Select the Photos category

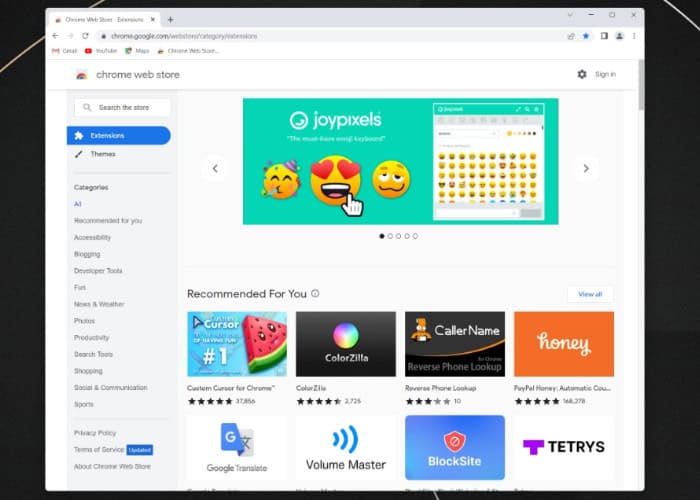coord(84,321)
